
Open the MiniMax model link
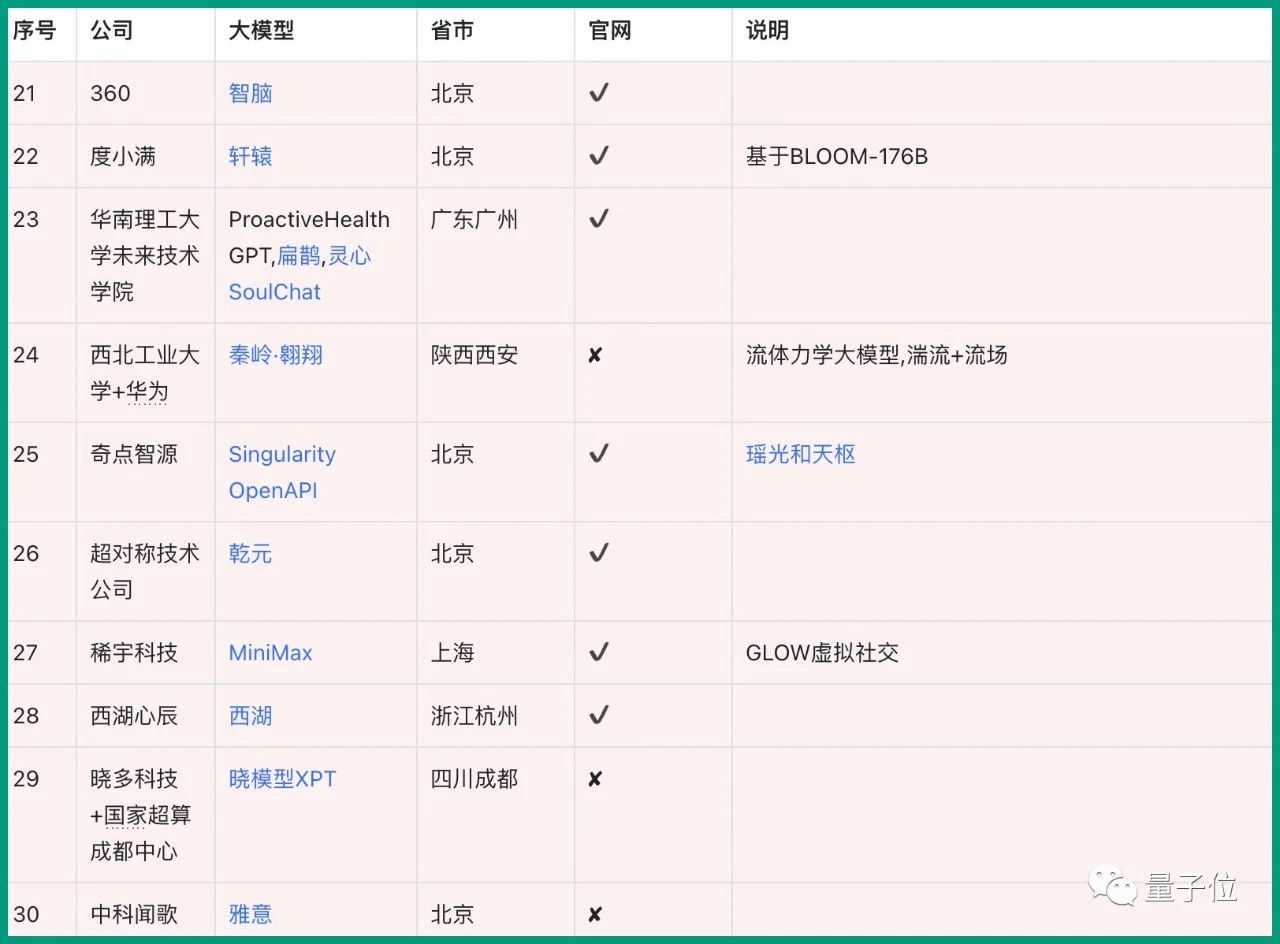(x=271, y=653)
